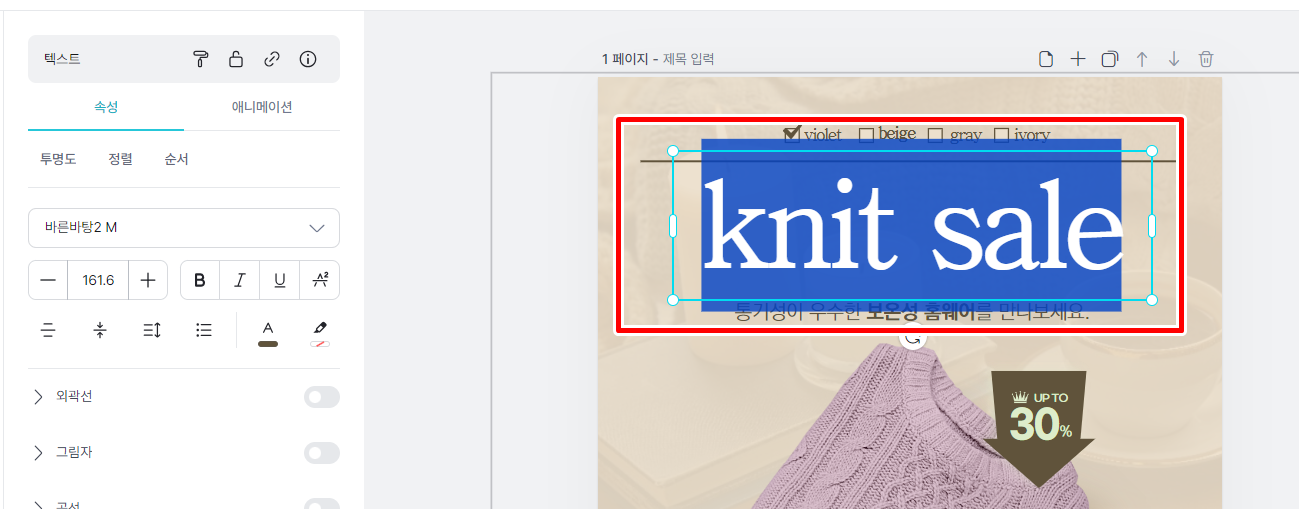
Task: Open the 바른바탕2 M font dropdown
Action: (x=184, y=228)
